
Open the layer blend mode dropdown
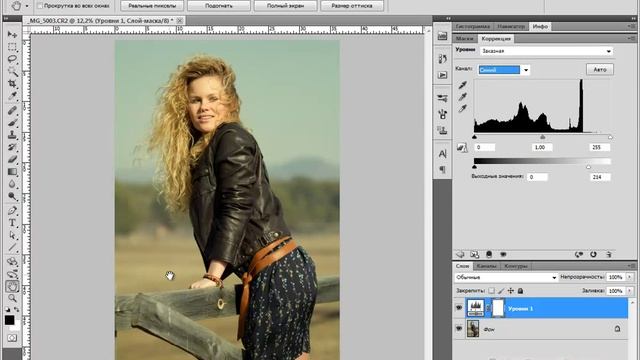pos(506,277)
